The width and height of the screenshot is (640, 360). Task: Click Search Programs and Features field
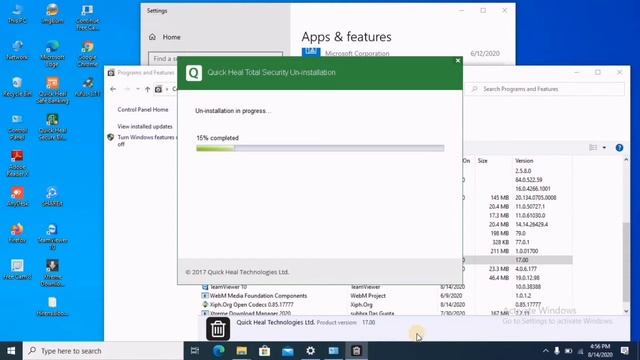coord(545,89)
